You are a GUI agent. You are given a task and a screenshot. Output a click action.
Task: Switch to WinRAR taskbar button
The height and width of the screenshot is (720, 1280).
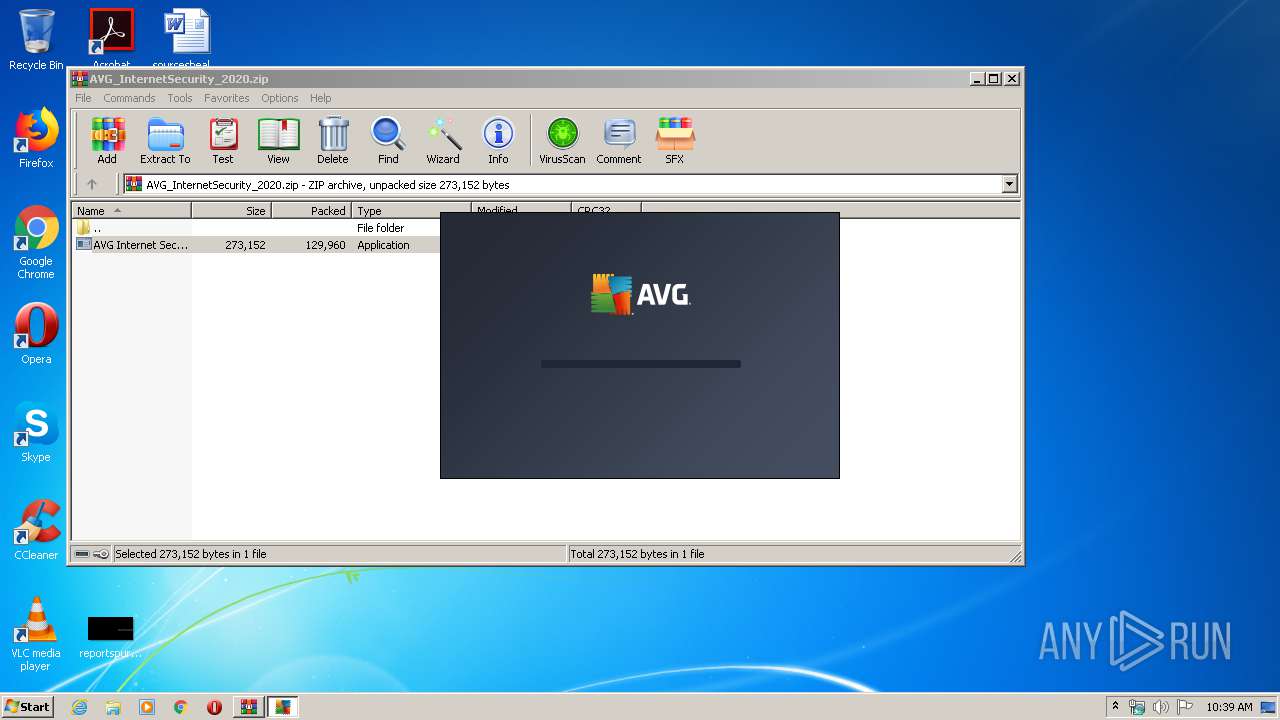pyautogui.click(x=248, y=707)
